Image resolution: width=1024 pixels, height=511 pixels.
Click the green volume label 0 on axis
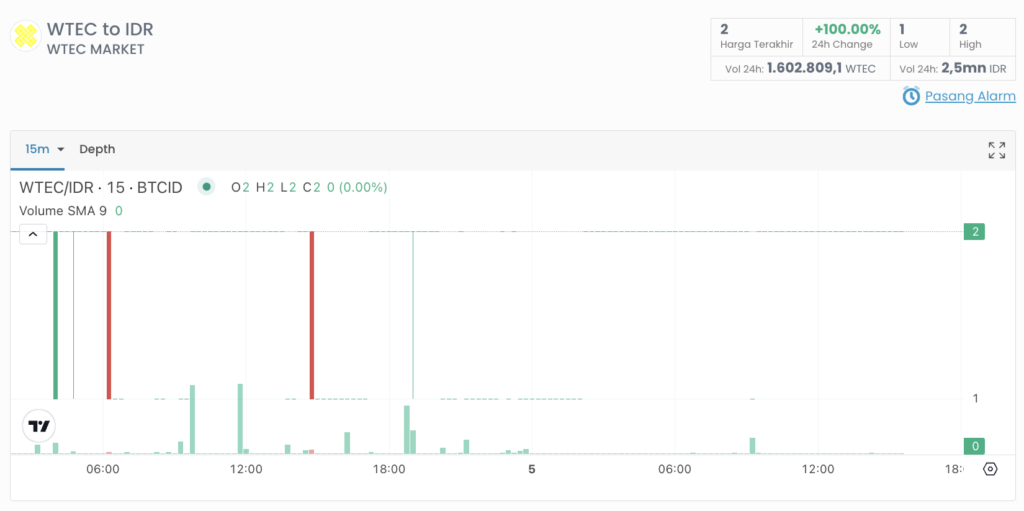[974, 446]
